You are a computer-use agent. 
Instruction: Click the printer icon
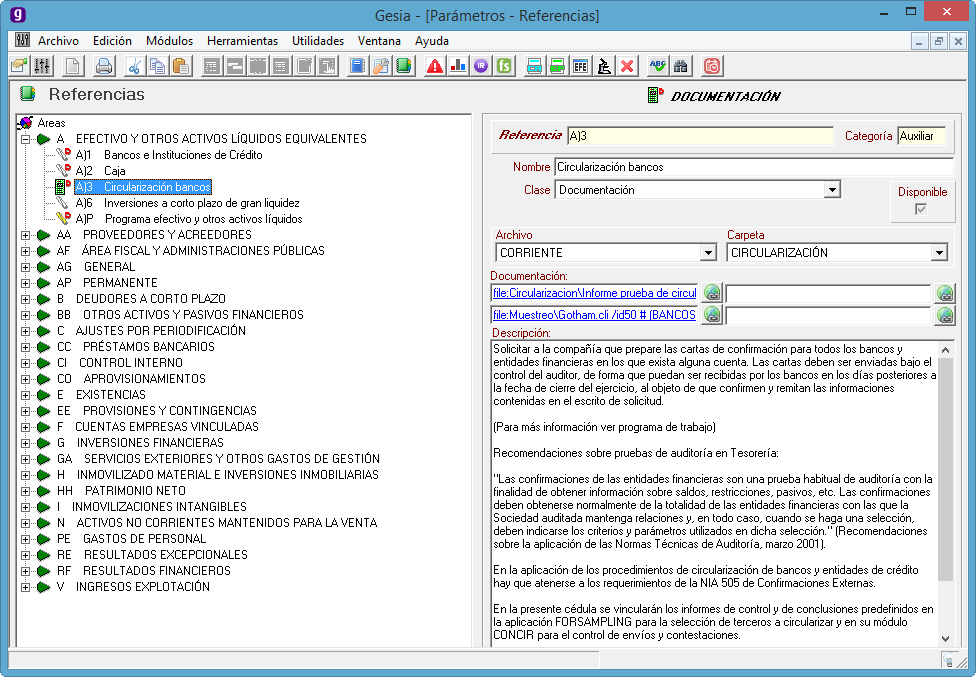click(x=103, y=66)
